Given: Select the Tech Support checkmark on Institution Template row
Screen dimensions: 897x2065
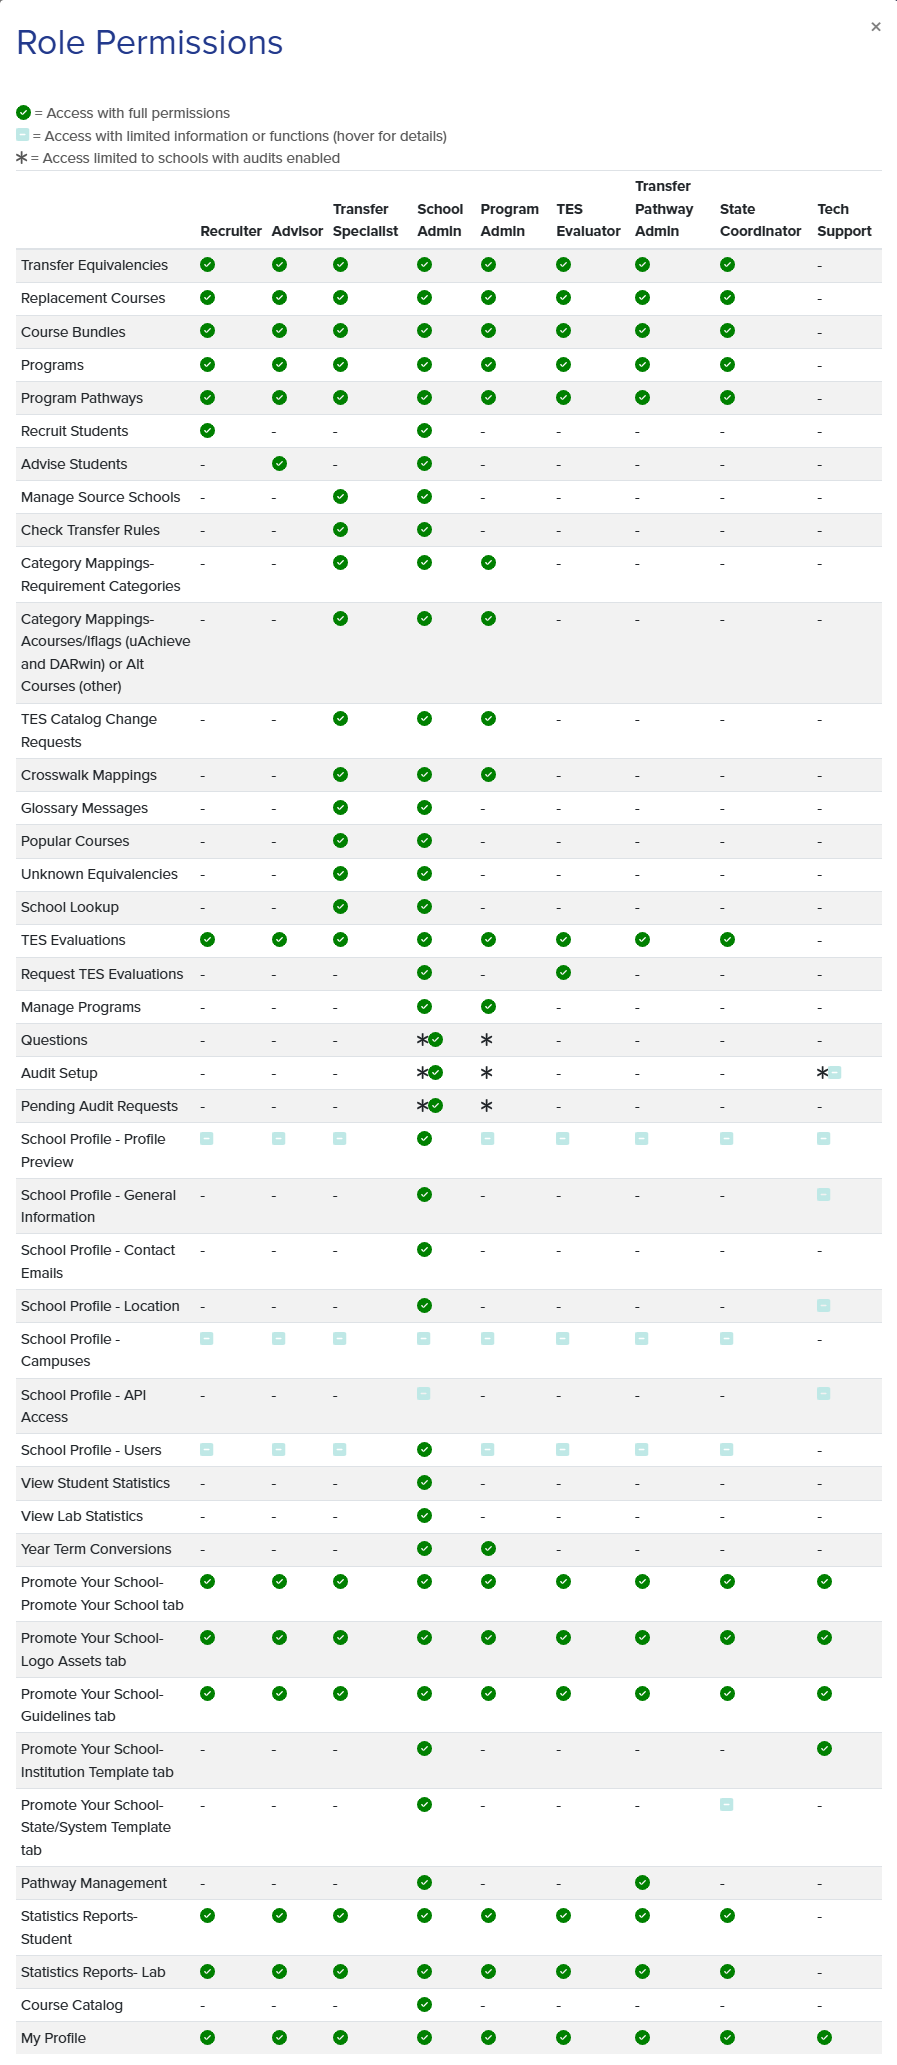Looking at the screenshot, I should click(824, 1748).
